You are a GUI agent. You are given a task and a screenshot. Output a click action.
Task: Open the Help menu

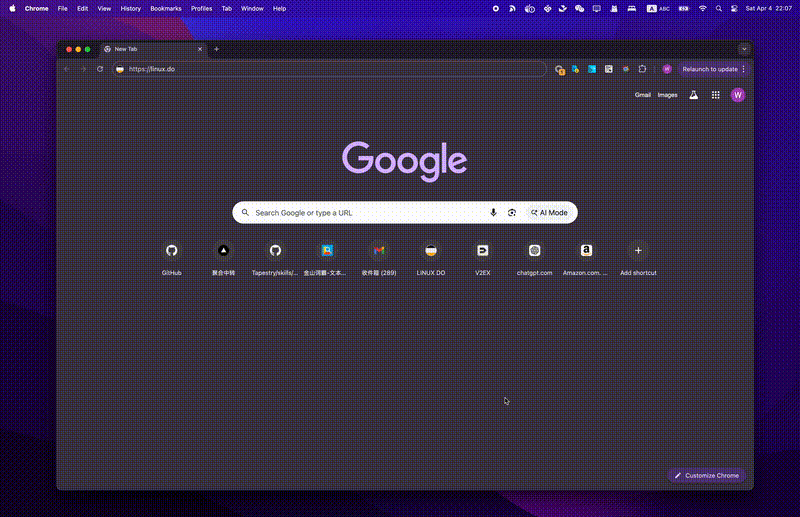pos(279,9)
